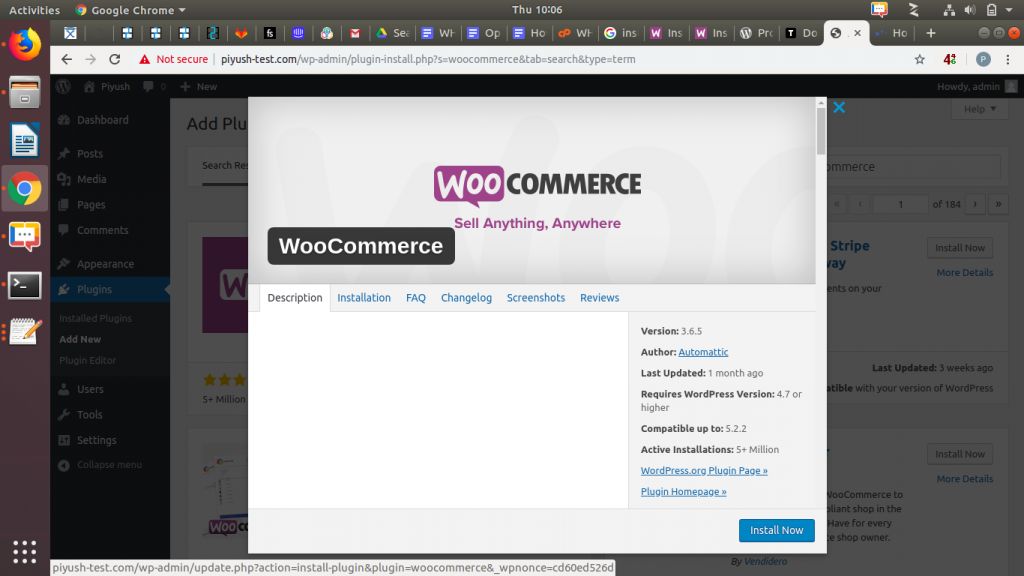Open Terminal from the dock

point(25,285)
